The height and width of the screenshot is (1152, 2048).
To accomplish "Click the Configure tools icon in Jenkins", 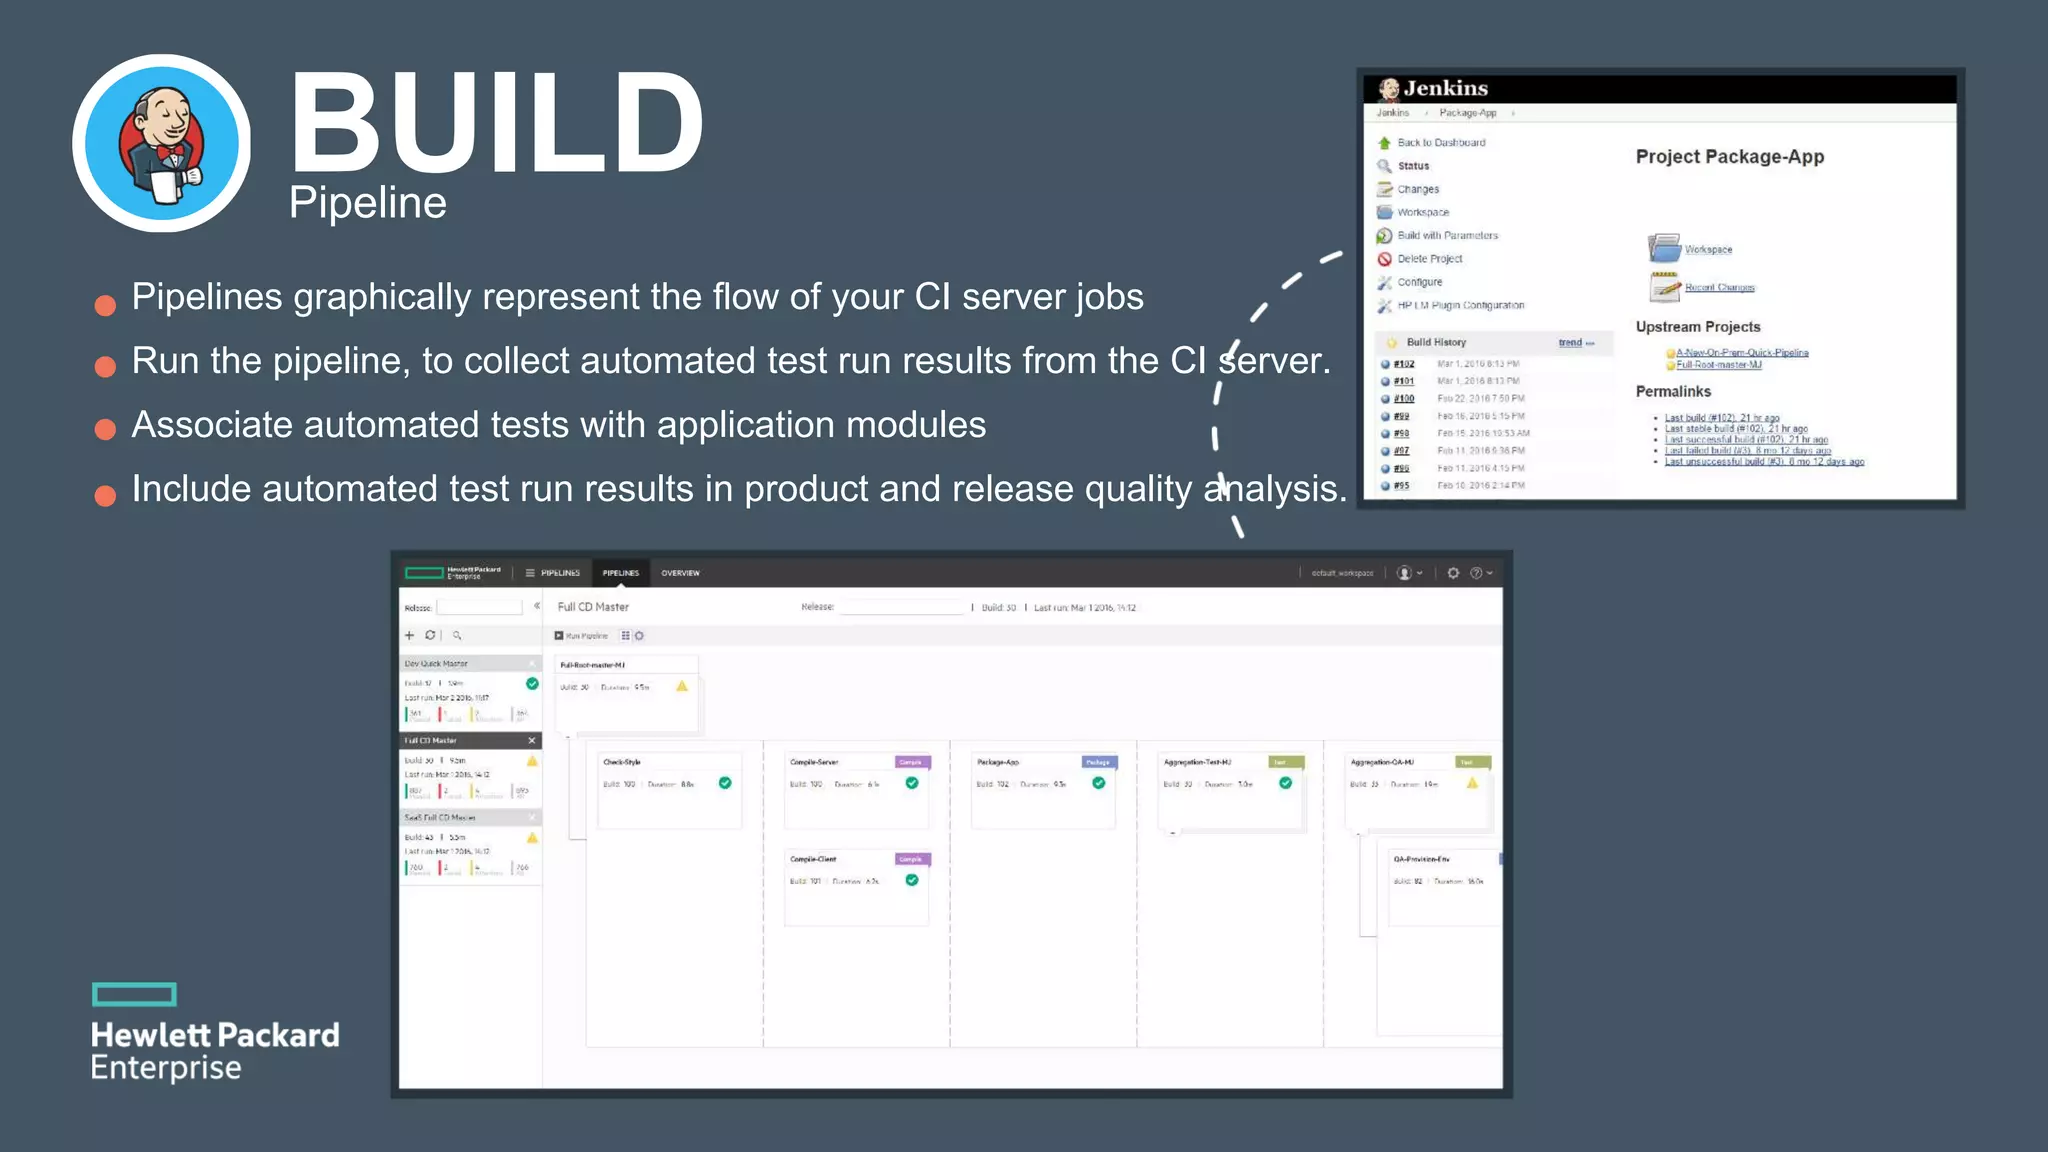I will click(x=1384, y=282).
